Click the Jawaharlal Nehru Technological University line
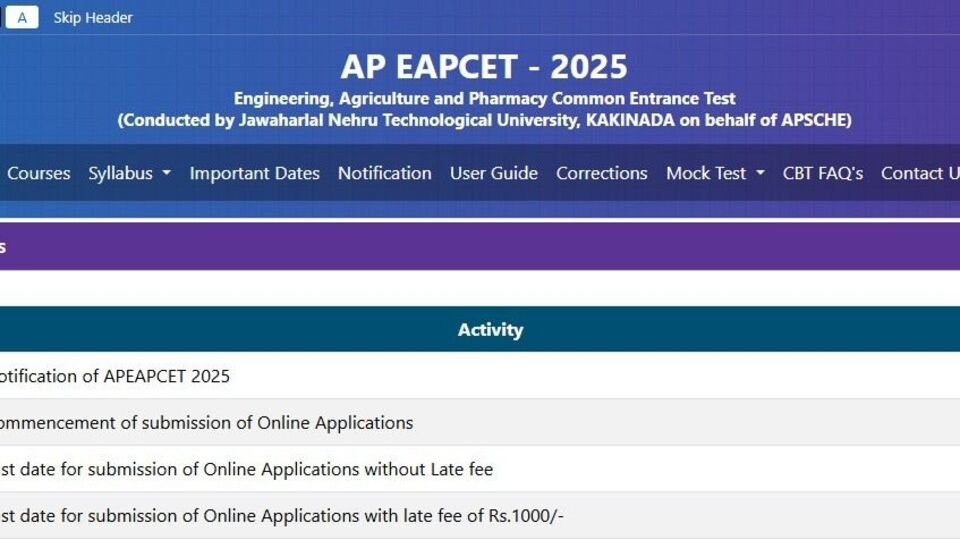The height and width of the screenshot is (540, 960). click(x=484, y=120)
